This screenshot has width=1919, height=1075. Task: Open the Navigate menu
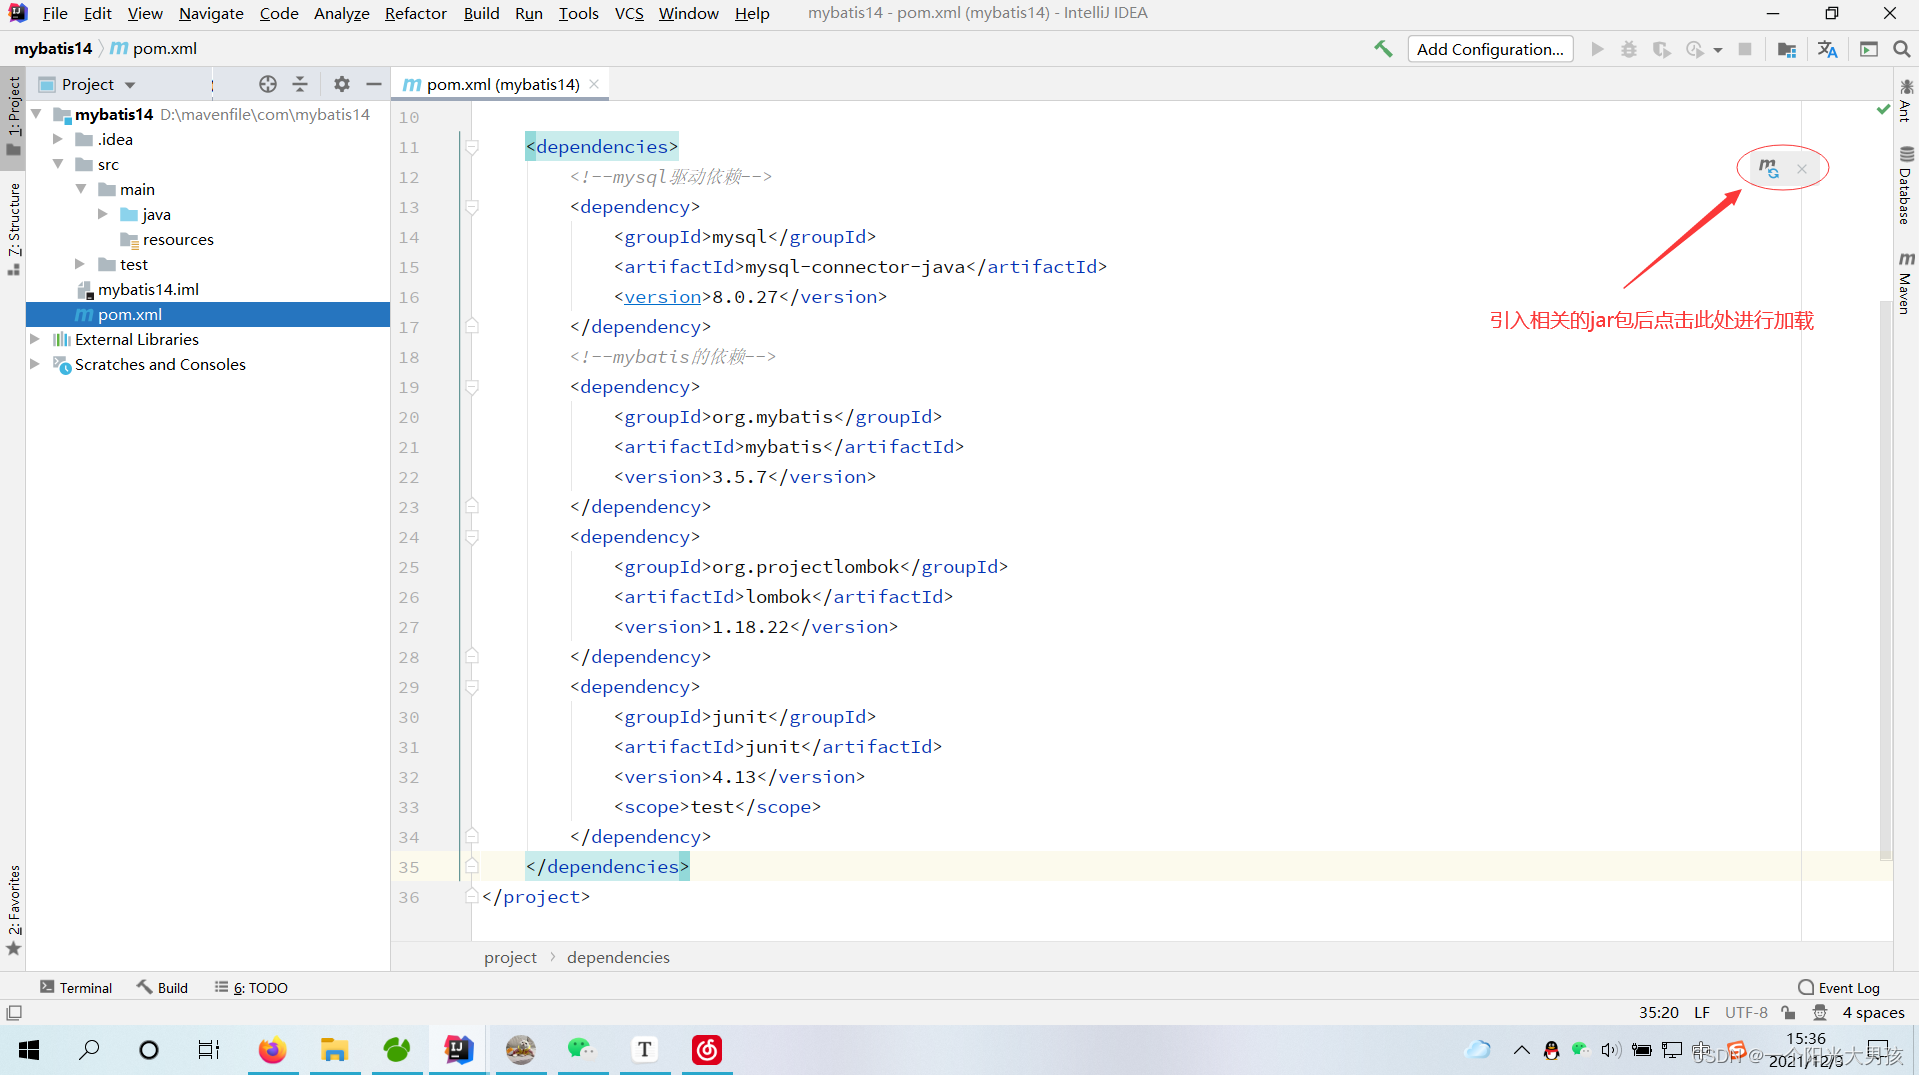click(211, 13)
